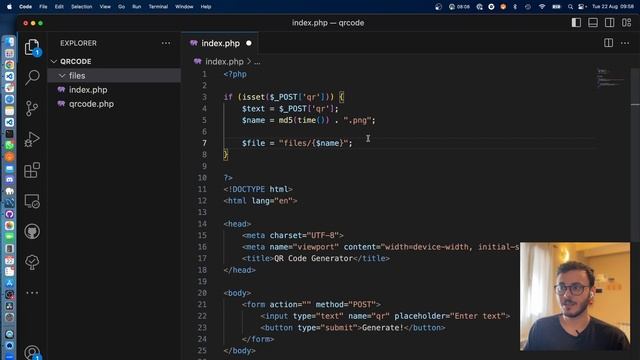
Task: Click the date and time in the menu bar
Action: (x=613, y=7)
